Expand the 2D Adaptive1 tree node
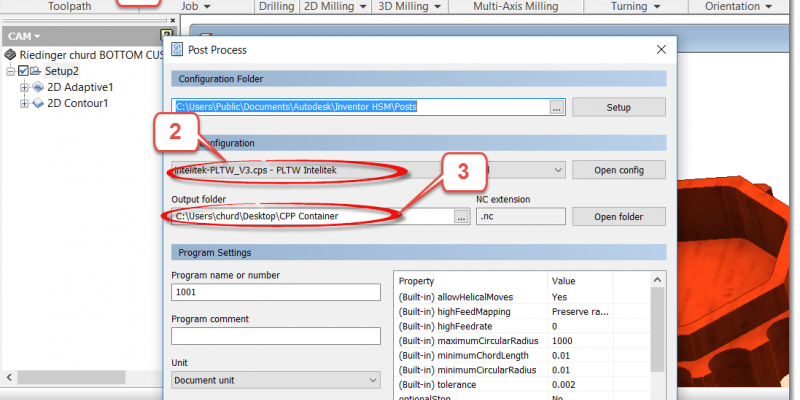 pyautogui.click(x=24, y=87)
